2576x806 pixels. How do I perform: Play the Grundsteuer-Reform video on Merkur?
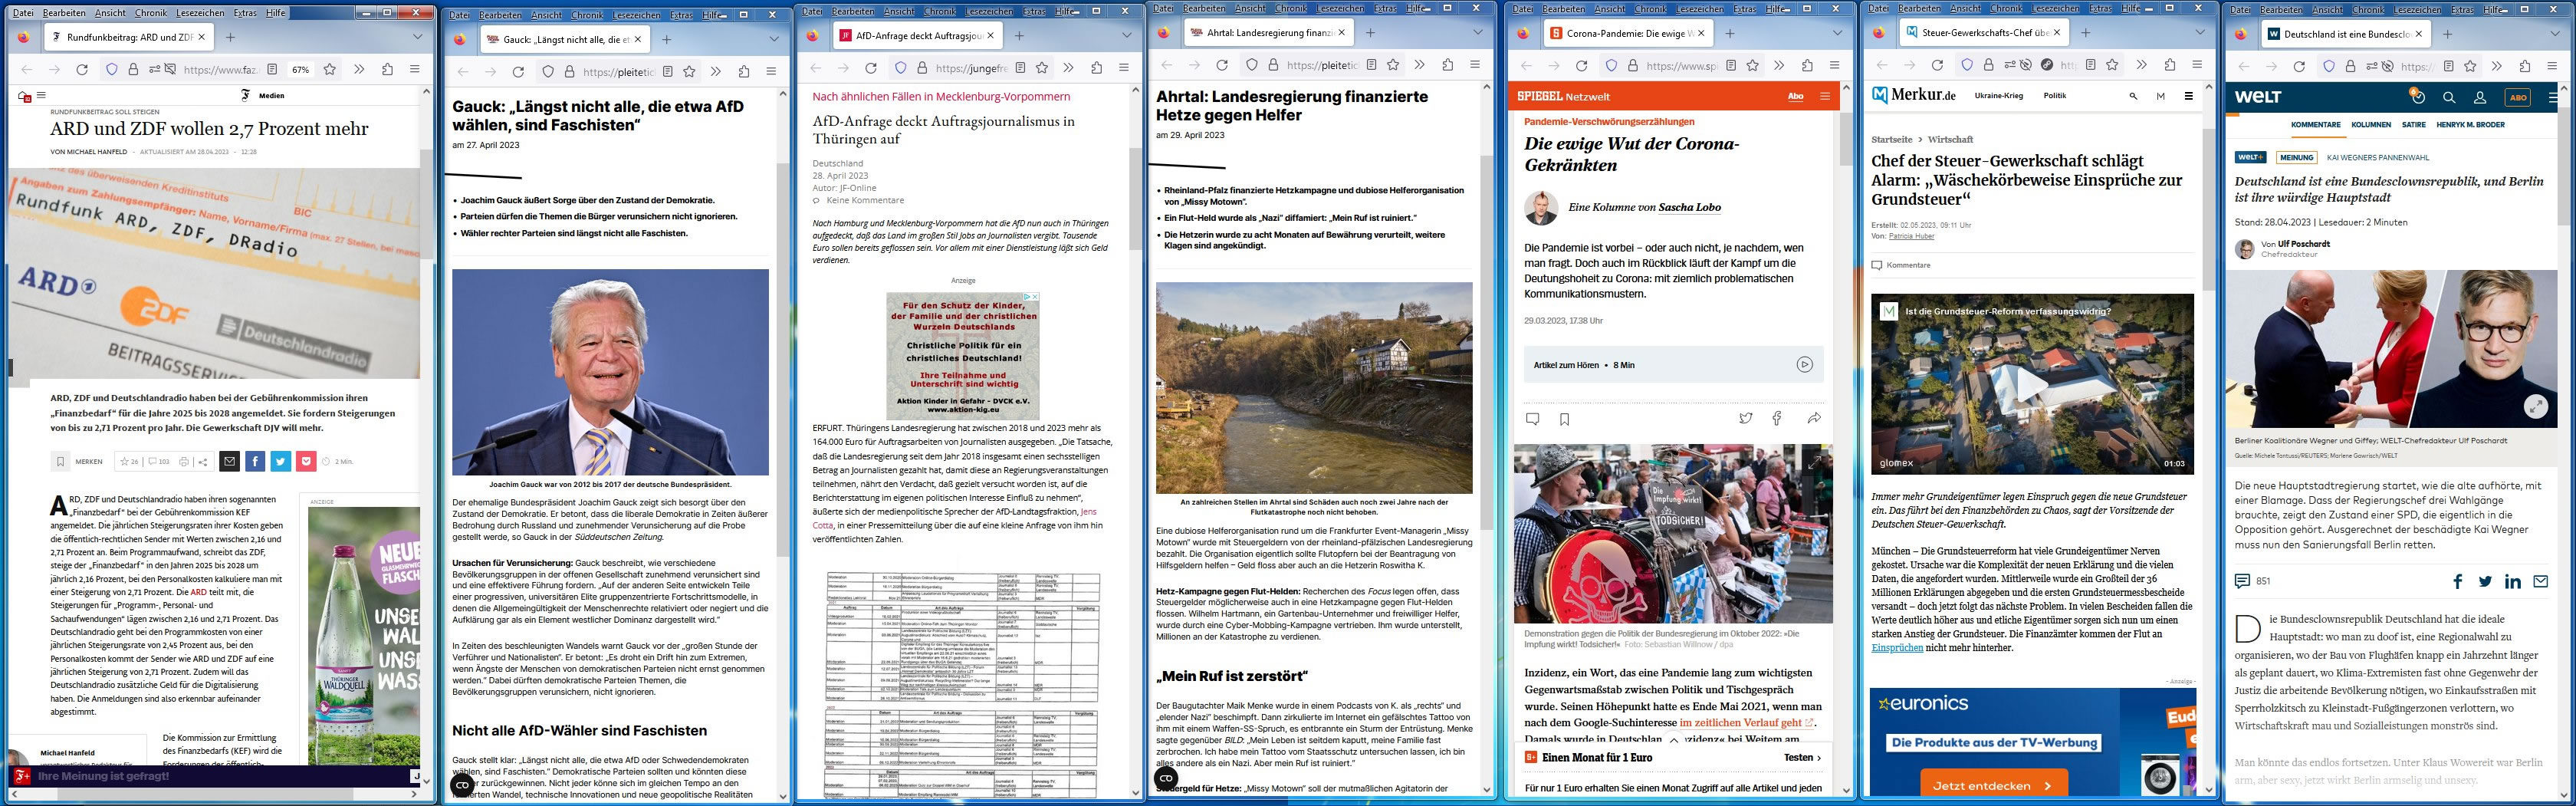2031,384
